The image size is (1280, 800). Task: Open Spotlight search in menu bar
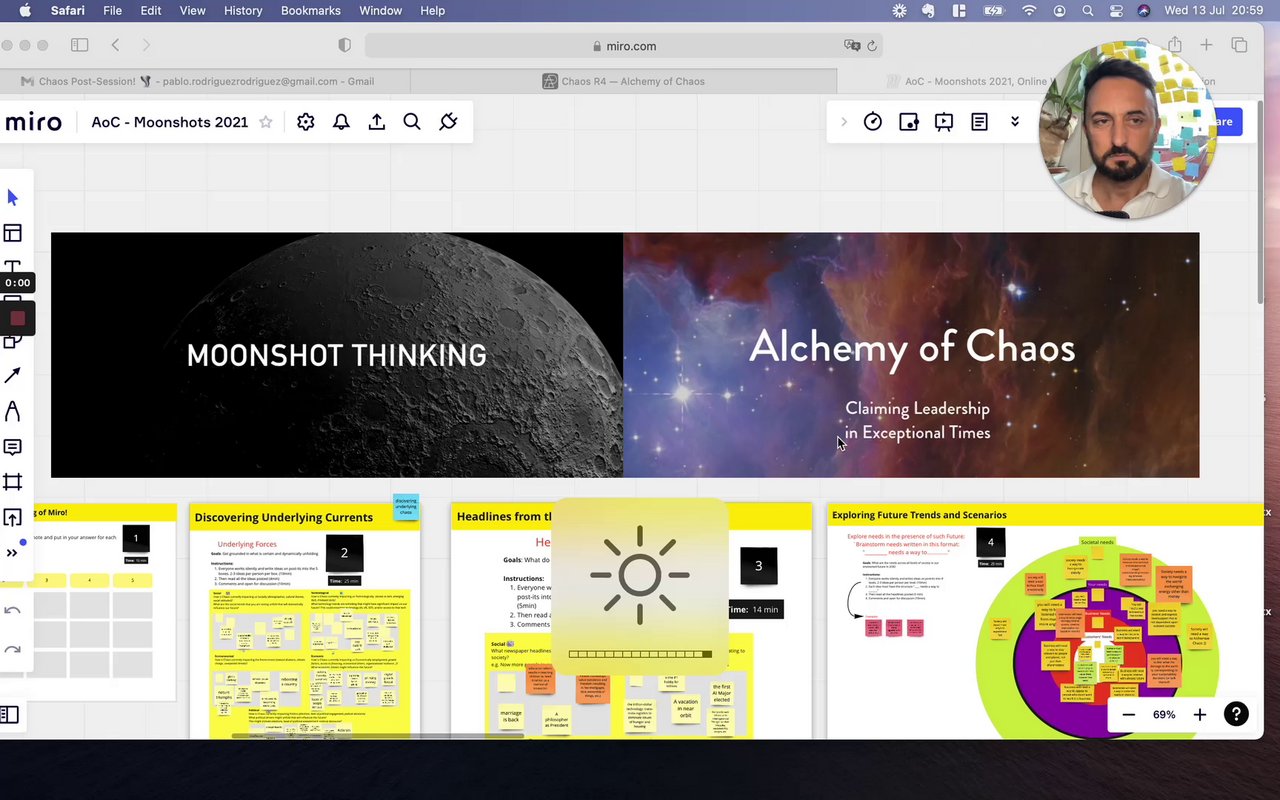pyautogui.click(x=1088, y=10)
